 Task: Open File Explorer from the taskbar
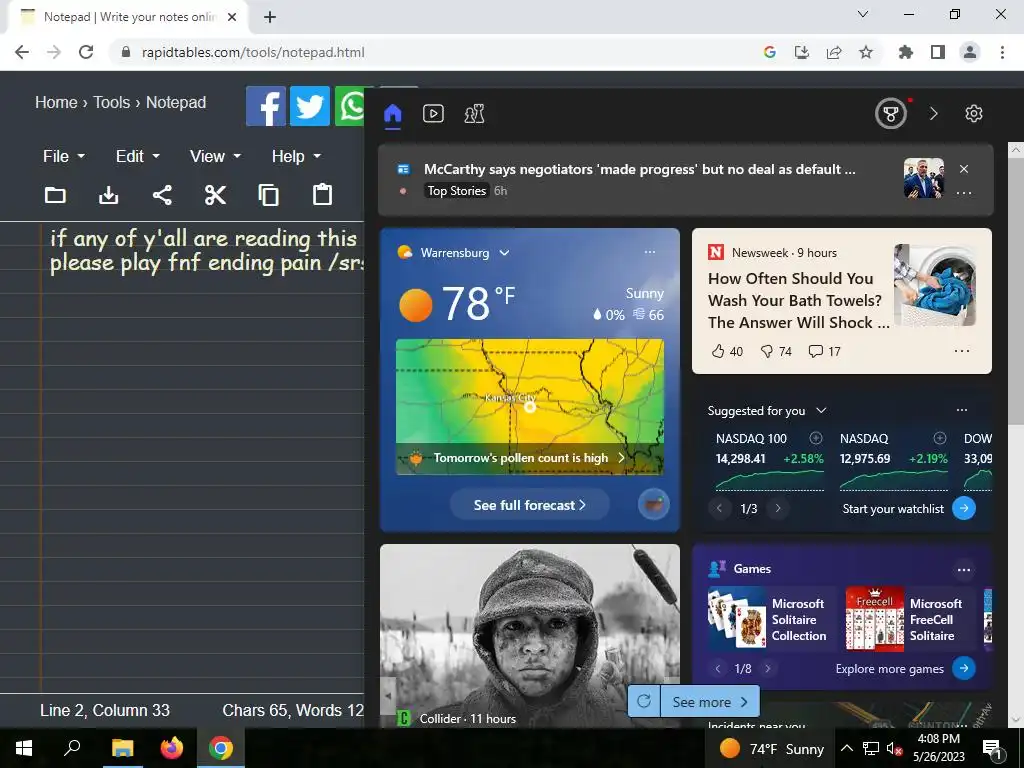(x=122, y=748)
